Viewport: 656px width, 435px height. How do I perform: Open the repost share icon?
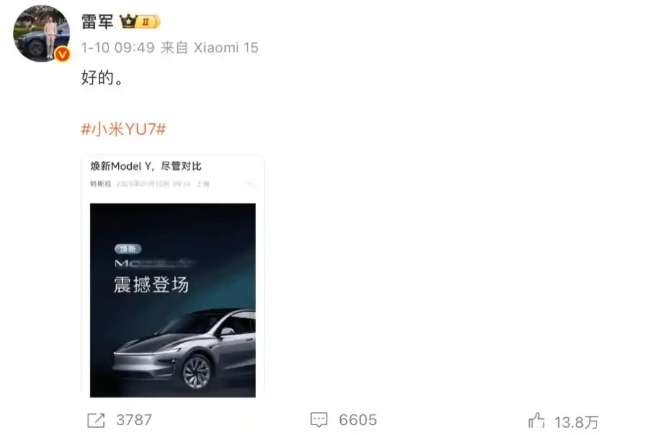(96, 420)
